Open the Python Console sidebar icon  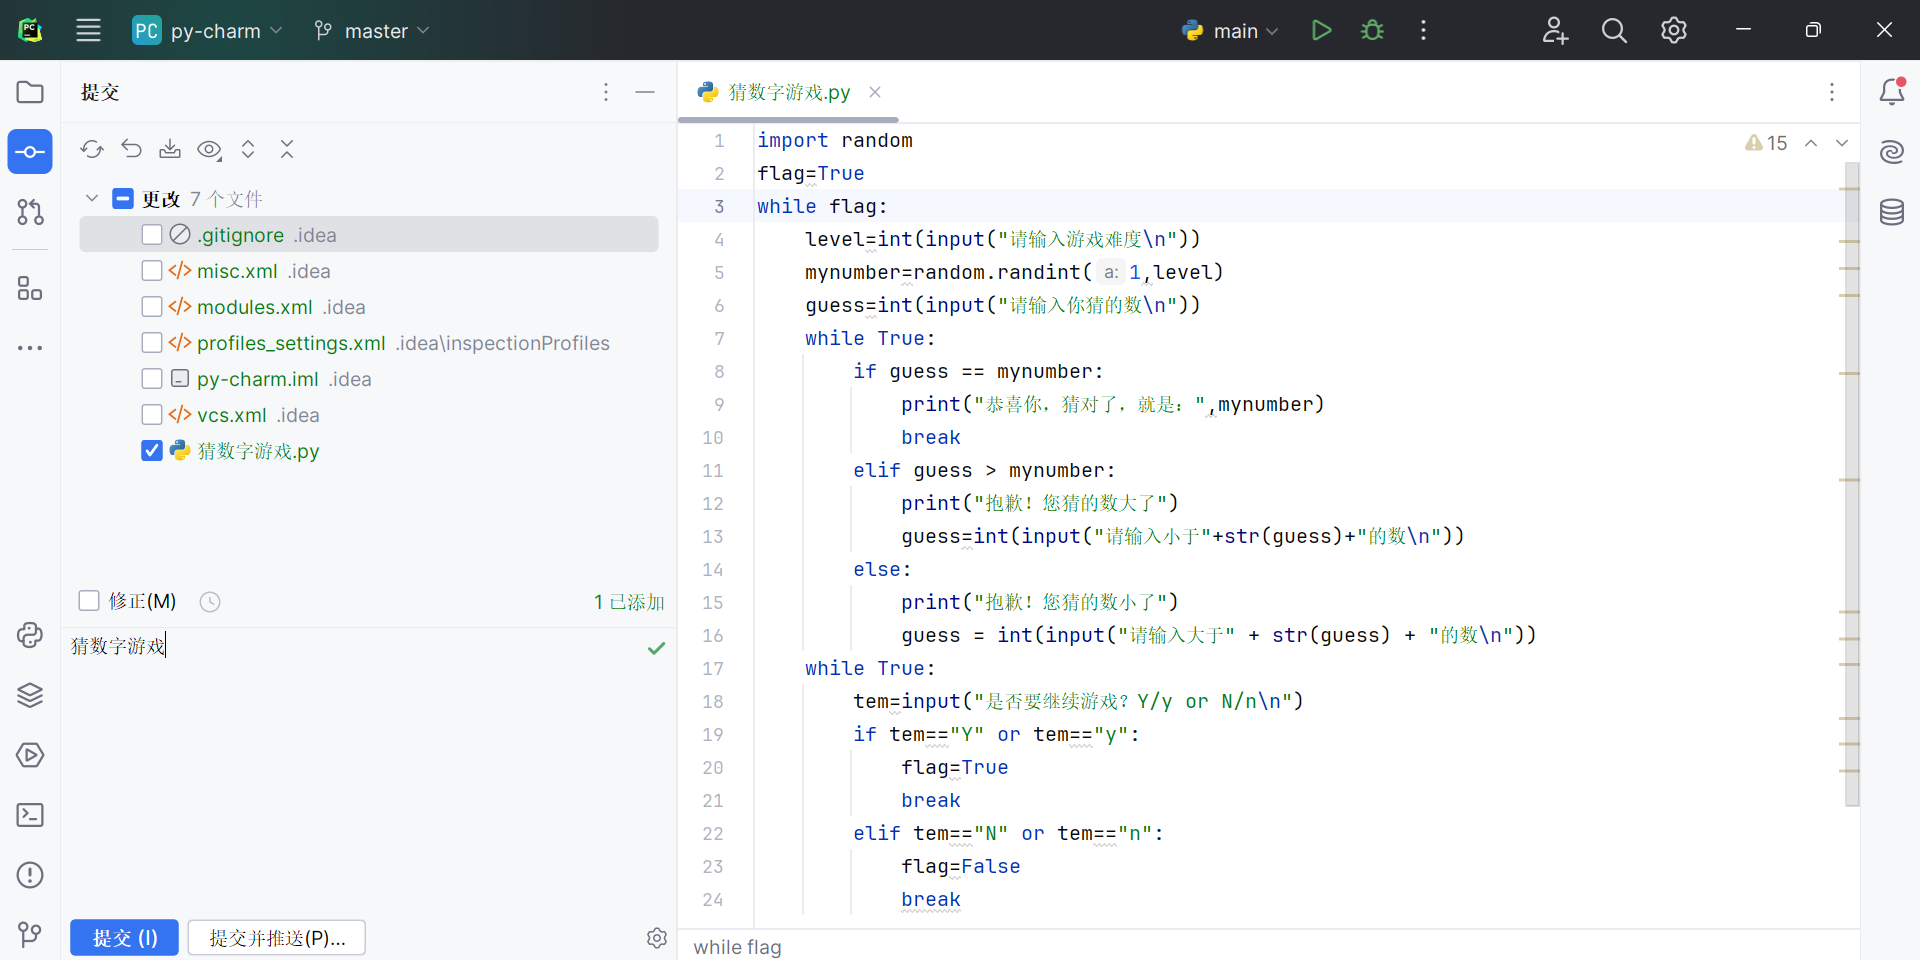30,635
